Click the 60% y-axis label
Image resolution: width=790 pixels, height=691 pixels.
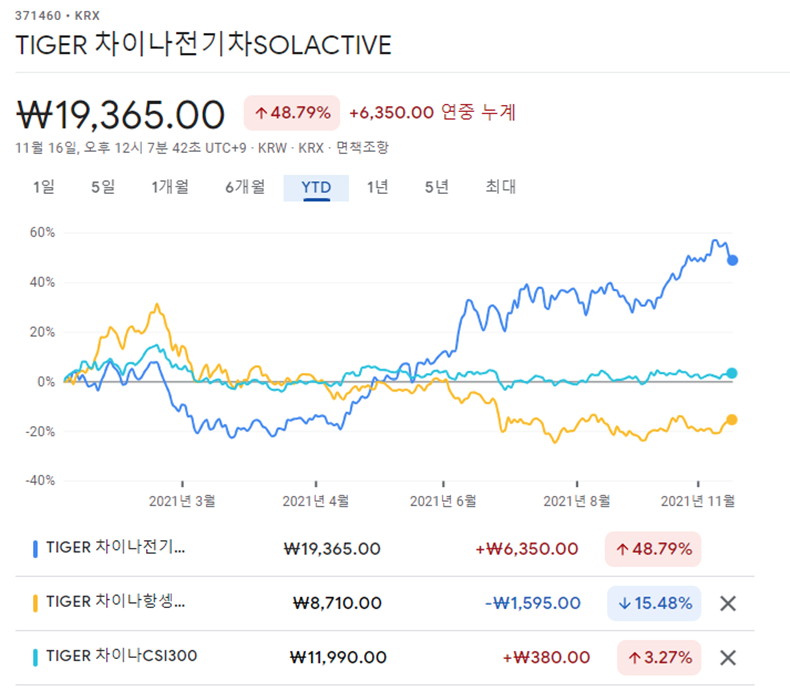(x=42, y=233)
